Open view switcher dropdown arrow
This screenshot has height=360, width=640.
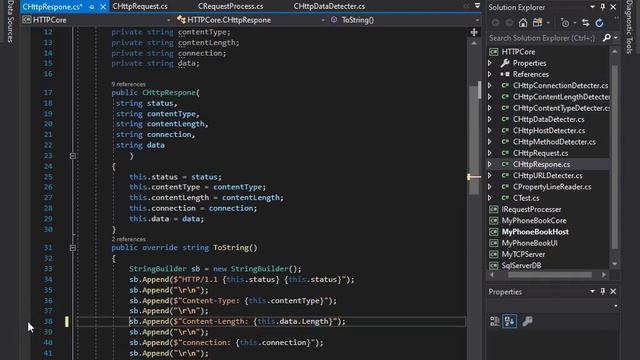[548, 23]
